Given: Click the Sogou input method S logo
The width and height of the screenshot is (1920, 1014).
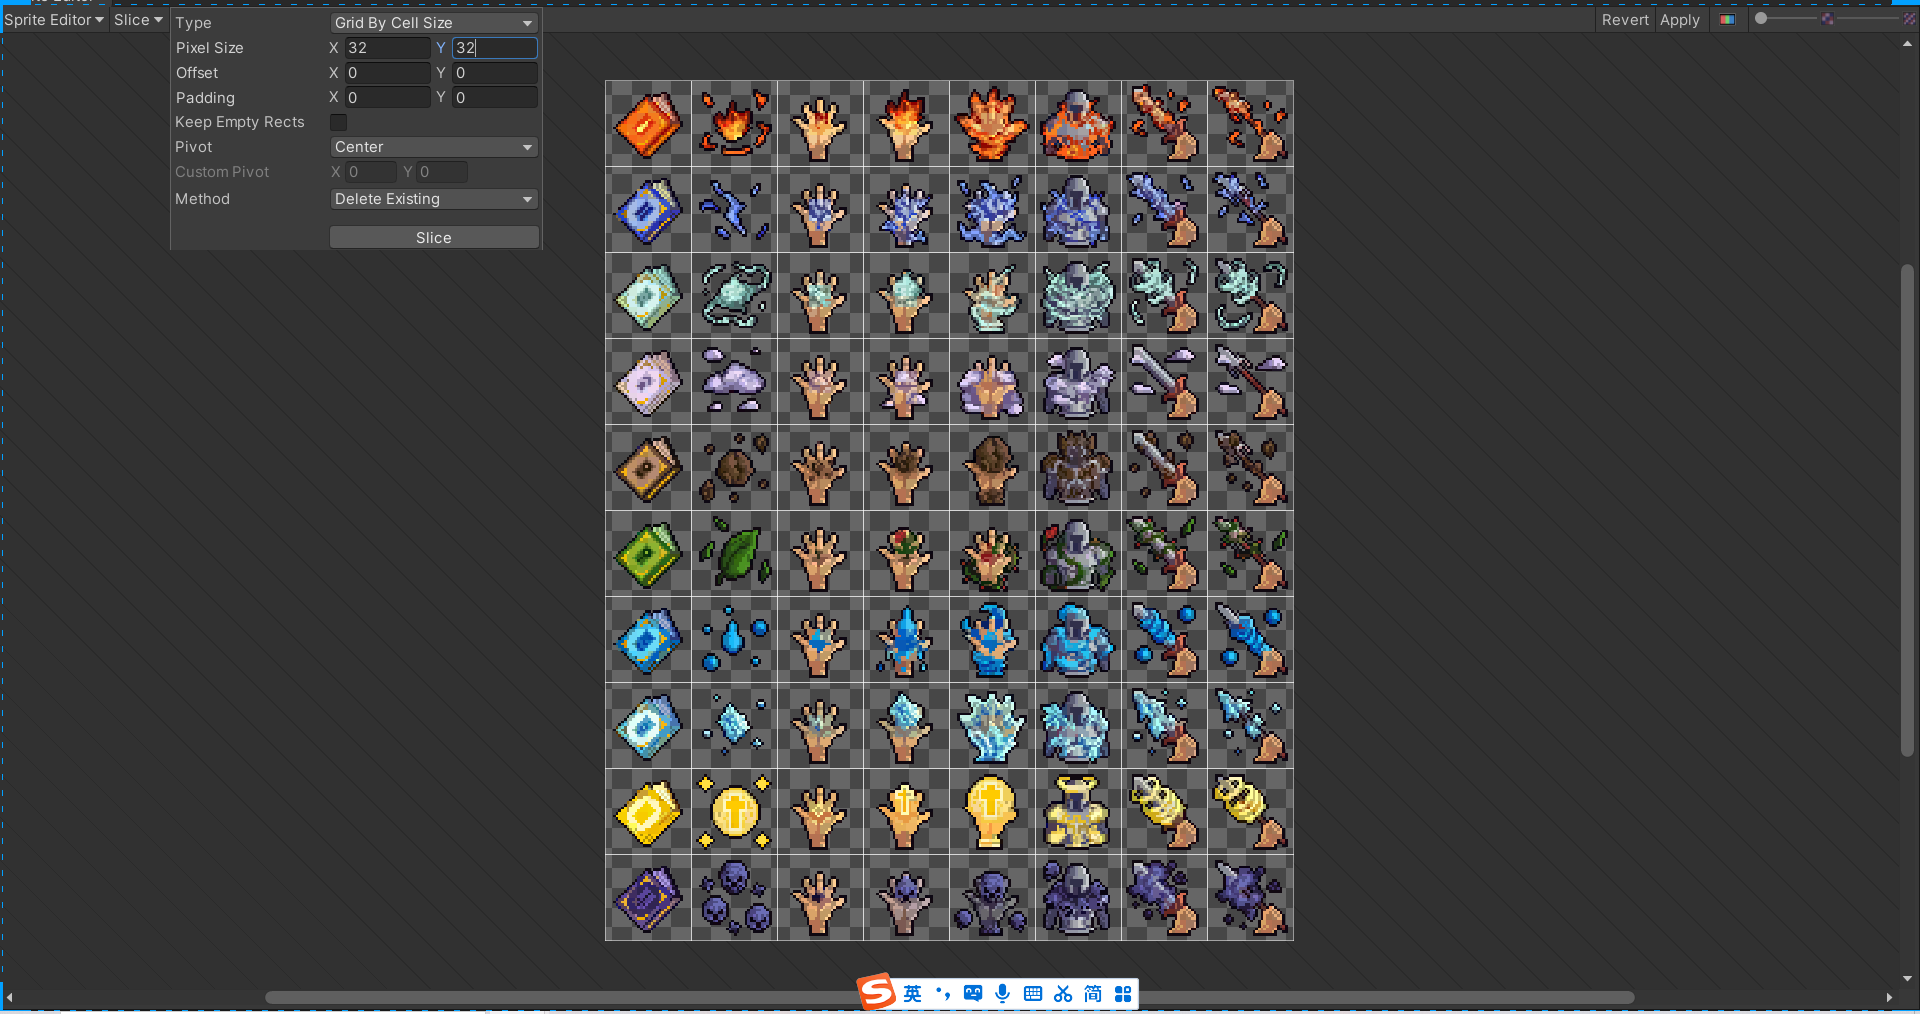Looking at the screenshot, I should pos(876,992).
